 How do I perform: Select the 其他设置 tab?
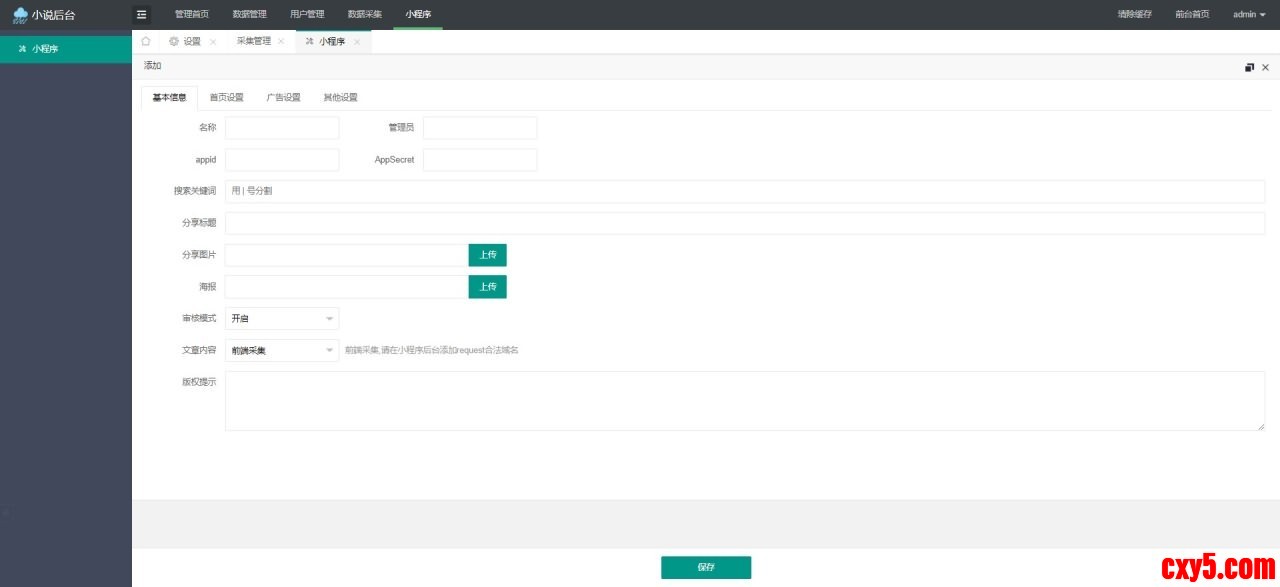340,97
